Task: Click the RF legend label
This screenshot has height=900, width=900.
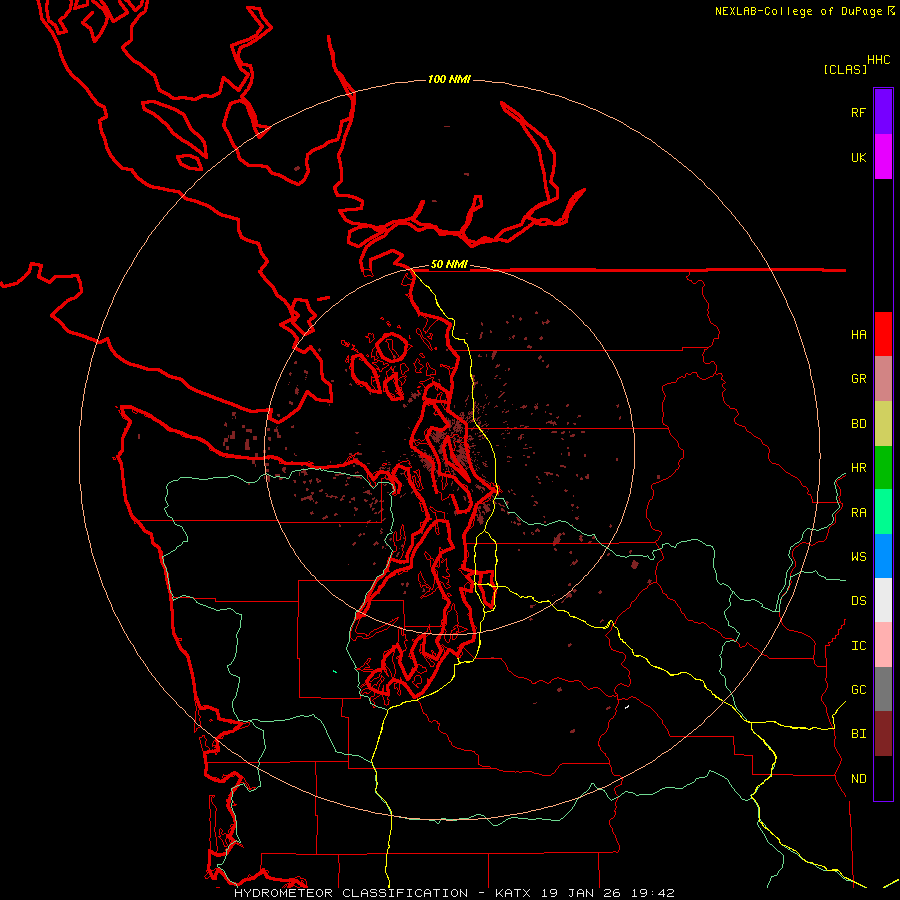Action: click(x=858, y=112)
